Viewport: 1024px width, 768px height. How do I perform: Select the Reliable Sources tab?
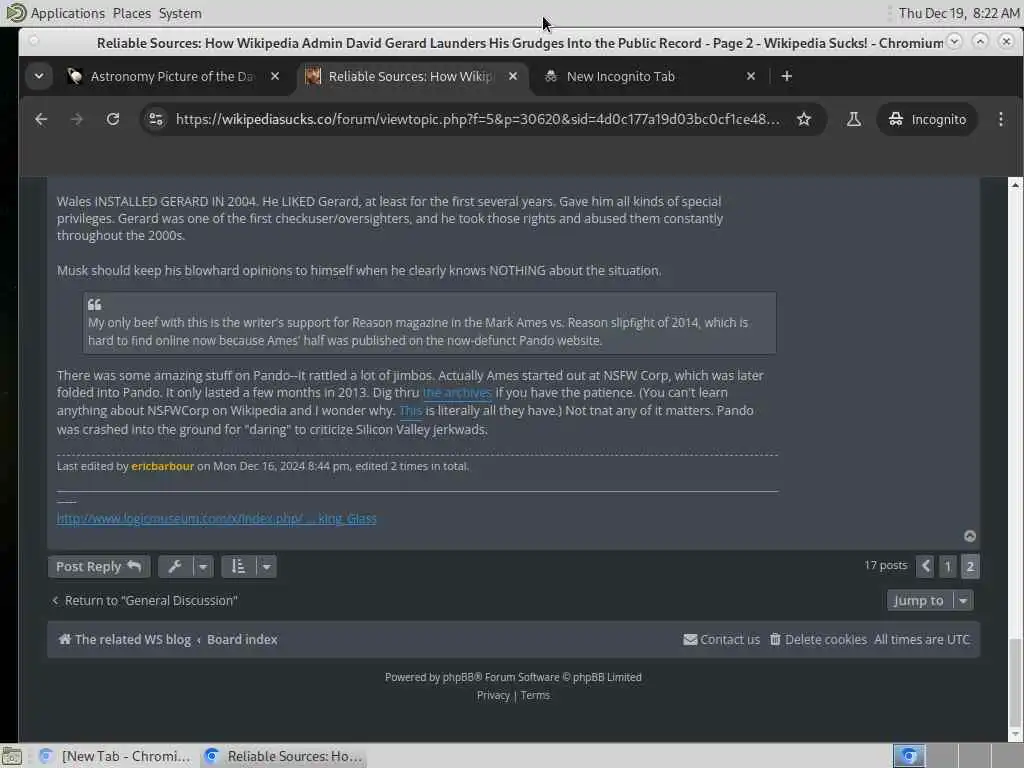click(x=410, y=76)
